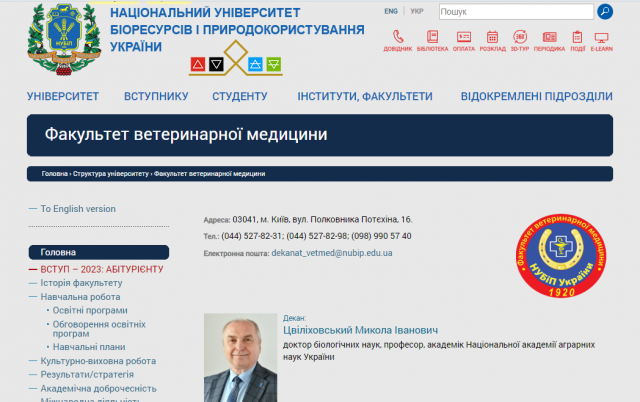Click the university name header title
The image size is (640, 402).
(237, 30)
